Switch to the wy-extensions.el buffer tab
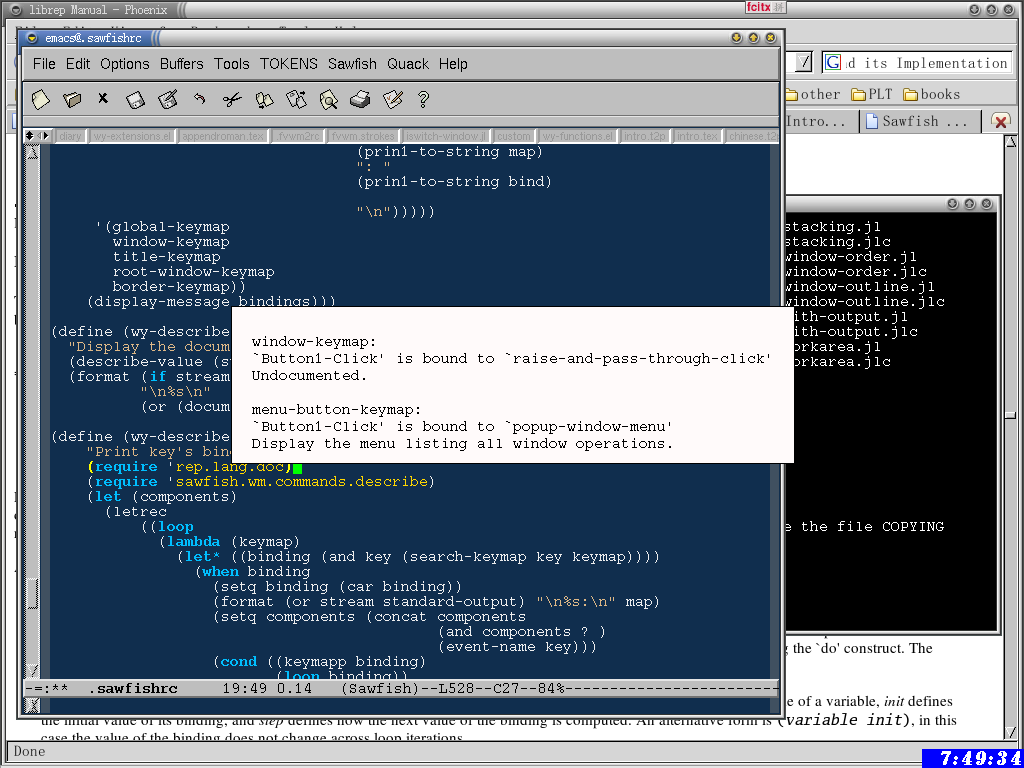1024x768 pixels. pyautogui.click(x=132, y=136)
